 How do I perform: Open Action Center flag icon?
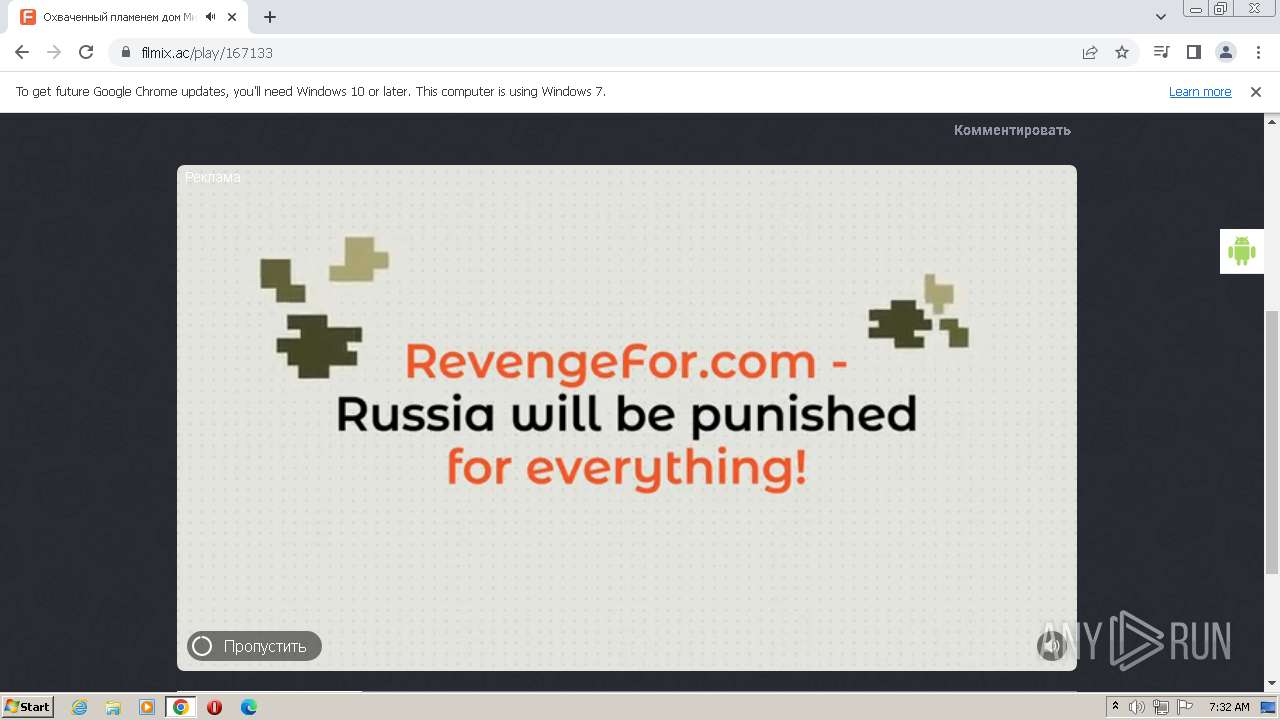tap(1185, 707)
